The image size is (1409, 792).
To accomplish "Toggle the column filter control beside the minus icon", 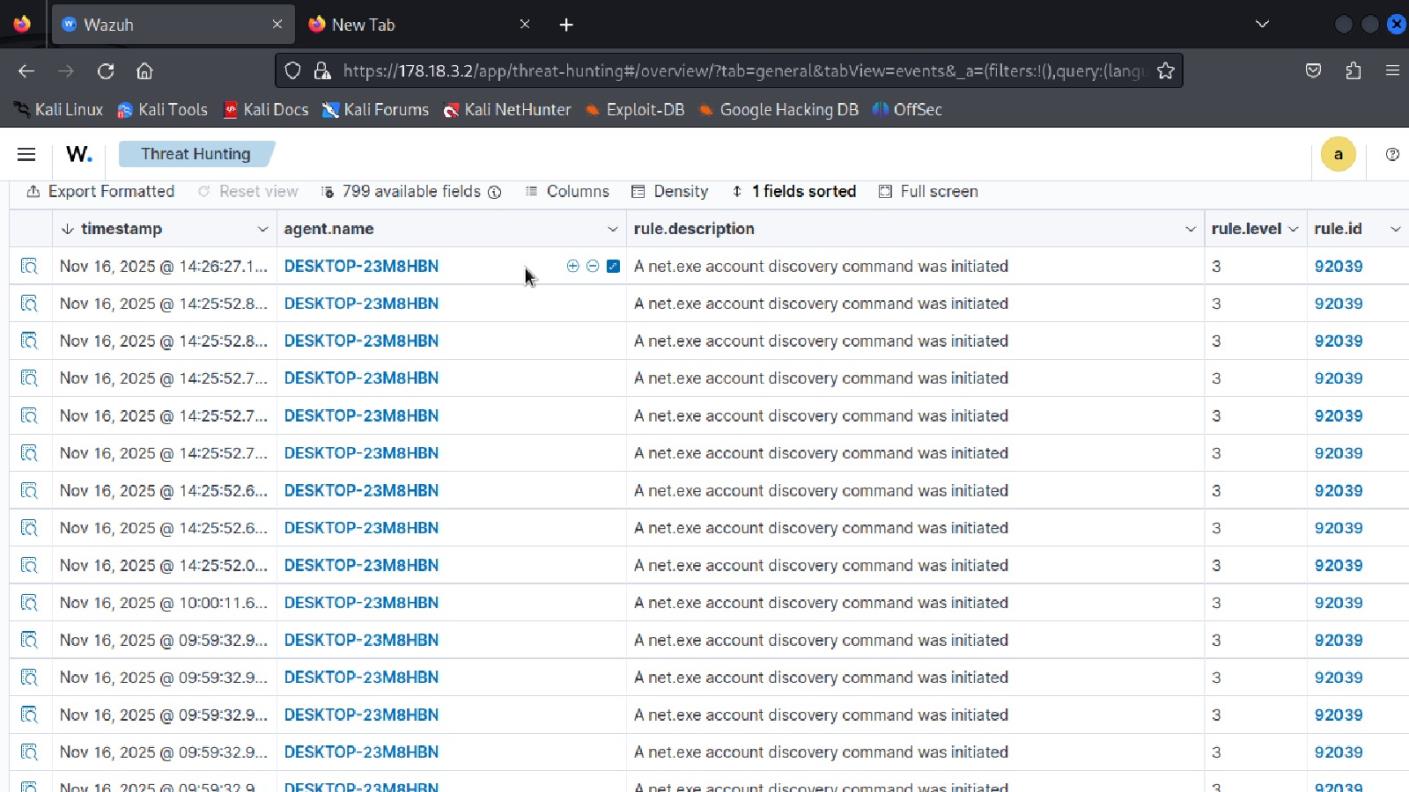I will click(612, 266).
